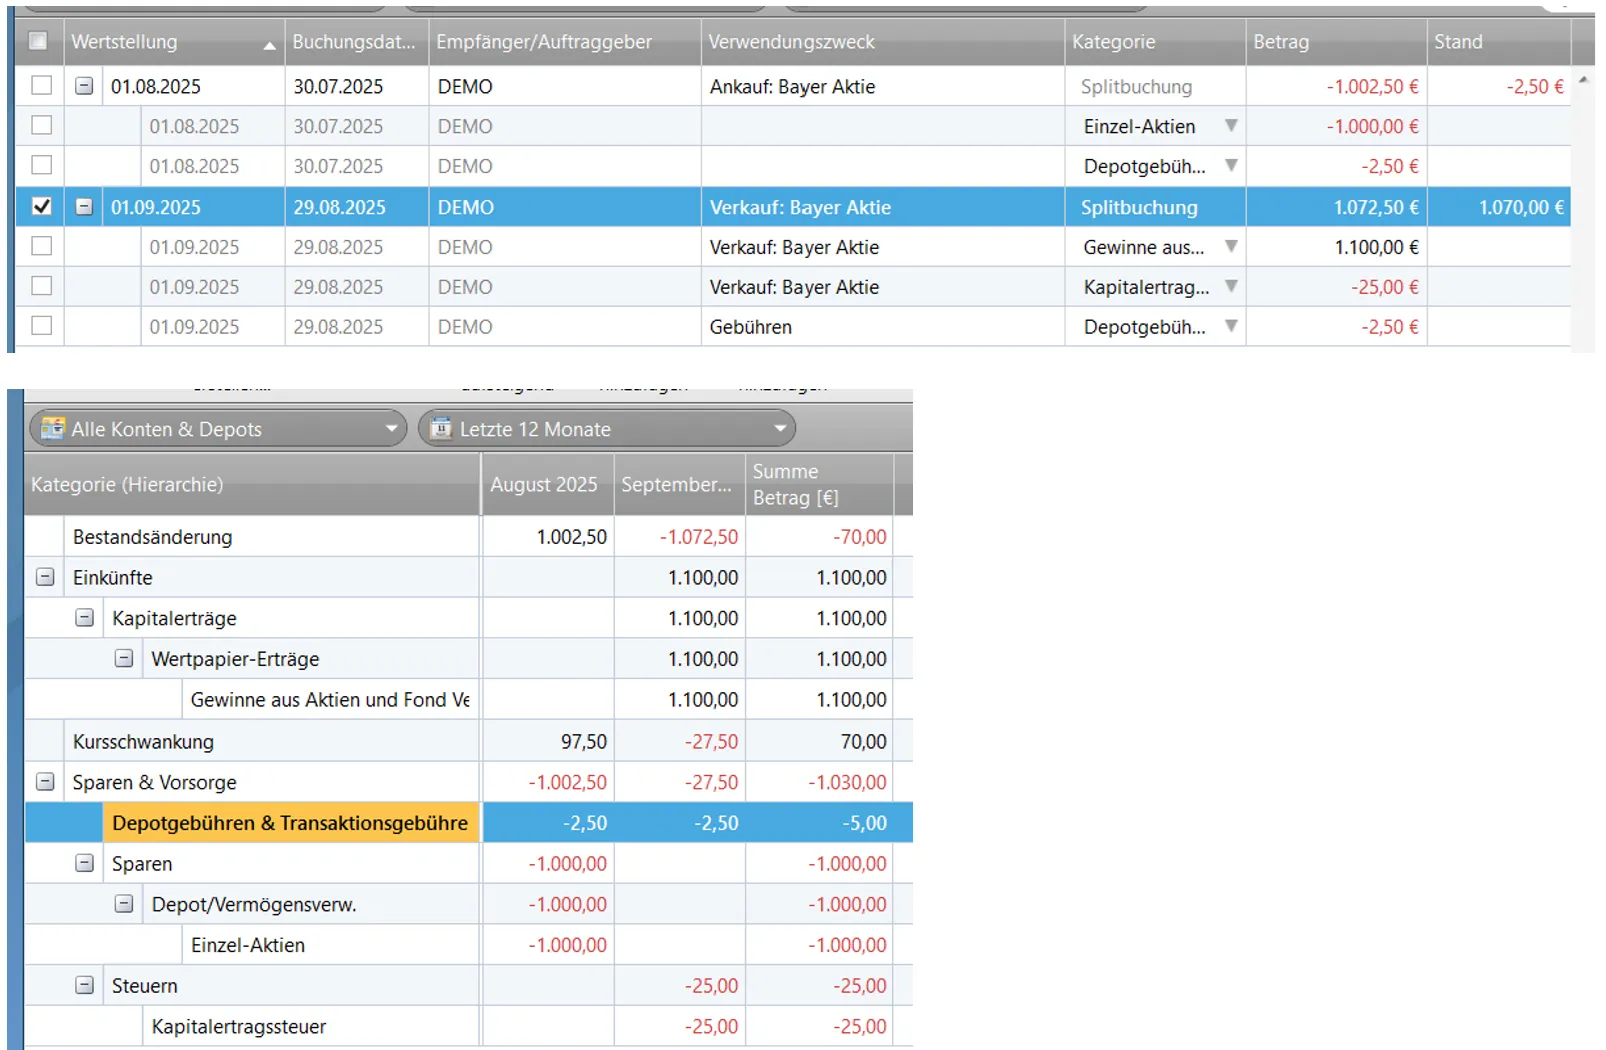
Task: Click the scroll-up arrow of the transactions table
Action: point(1583,79)
